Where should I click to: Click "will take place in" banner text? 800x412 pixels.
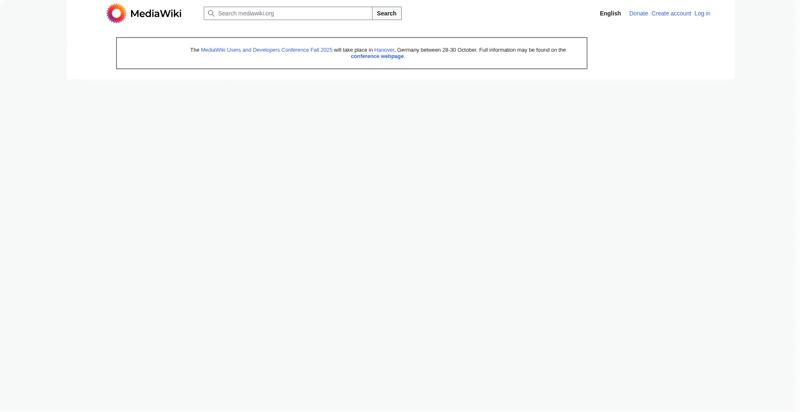(x=353, y=50)
